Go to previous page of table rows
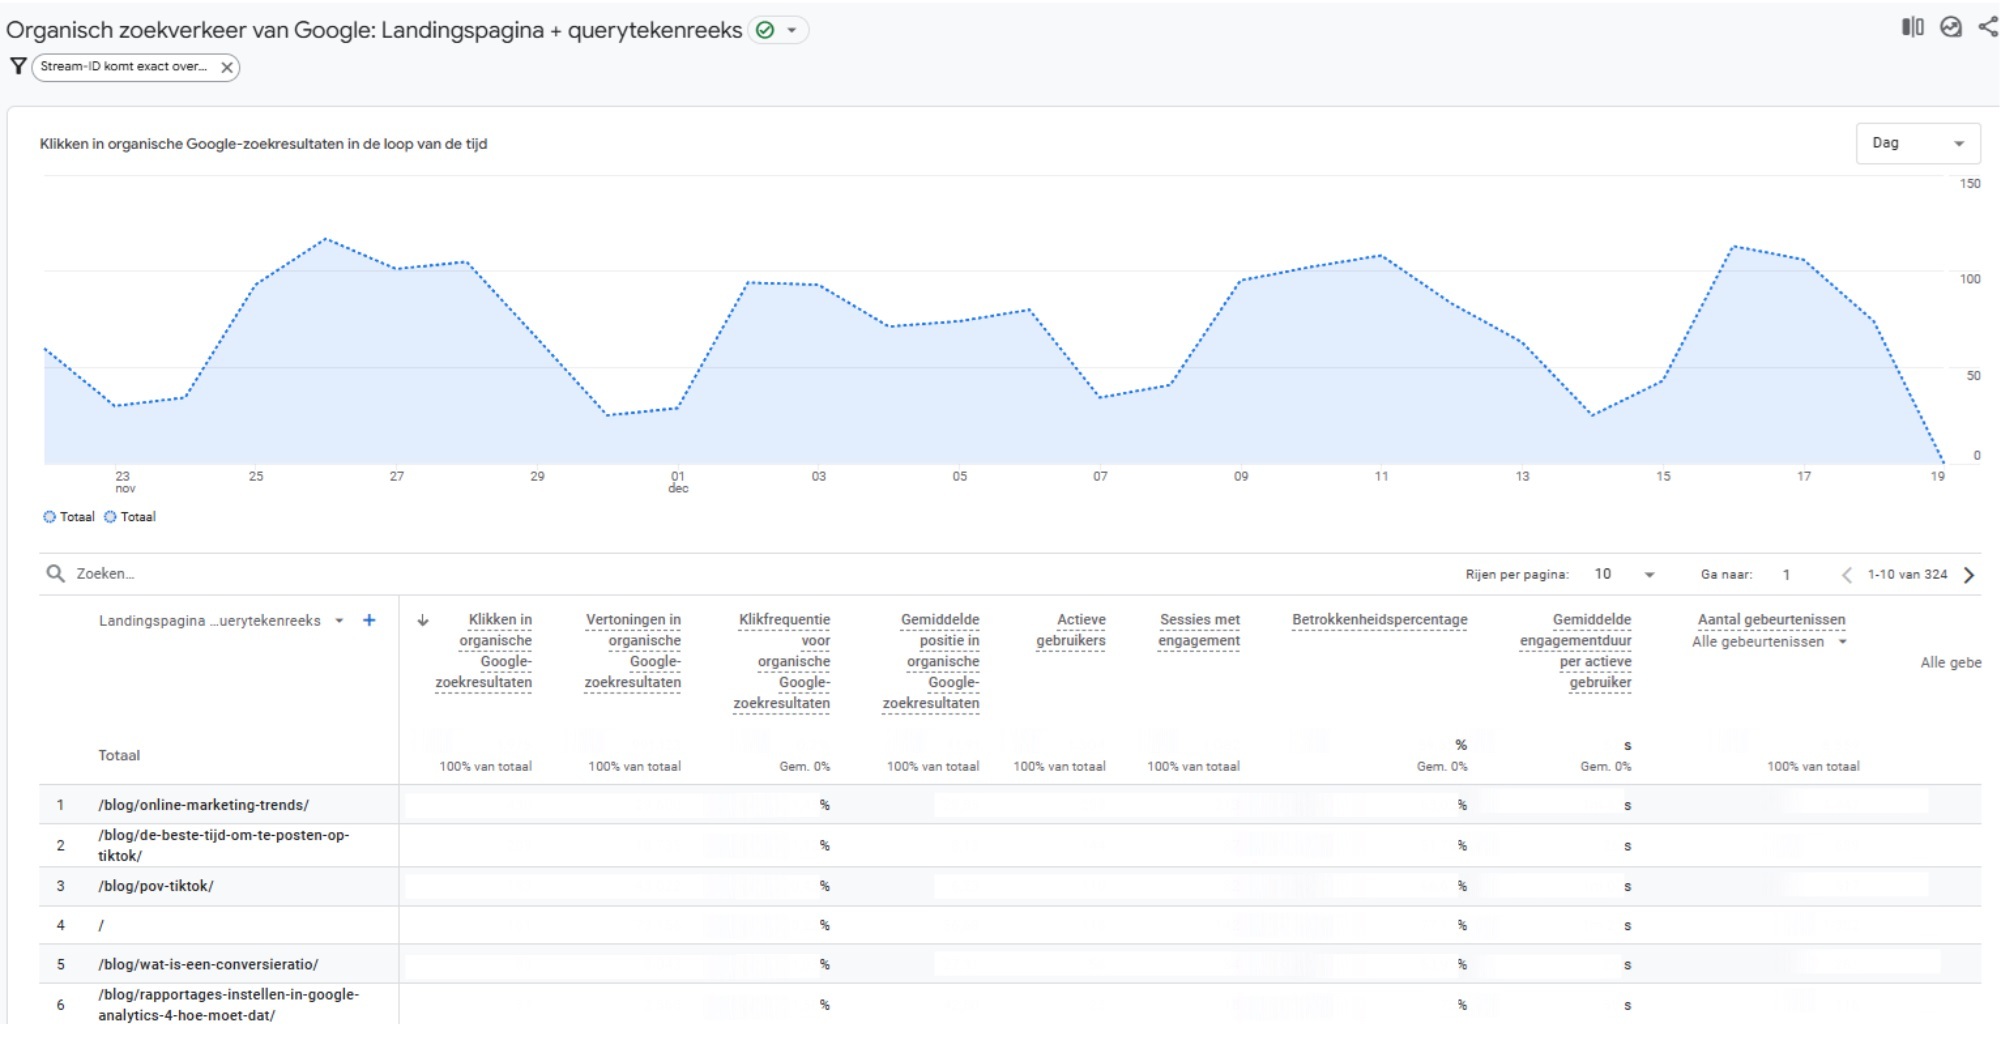Viewport: 2000px width, 1057px height. pos(1846,574)
